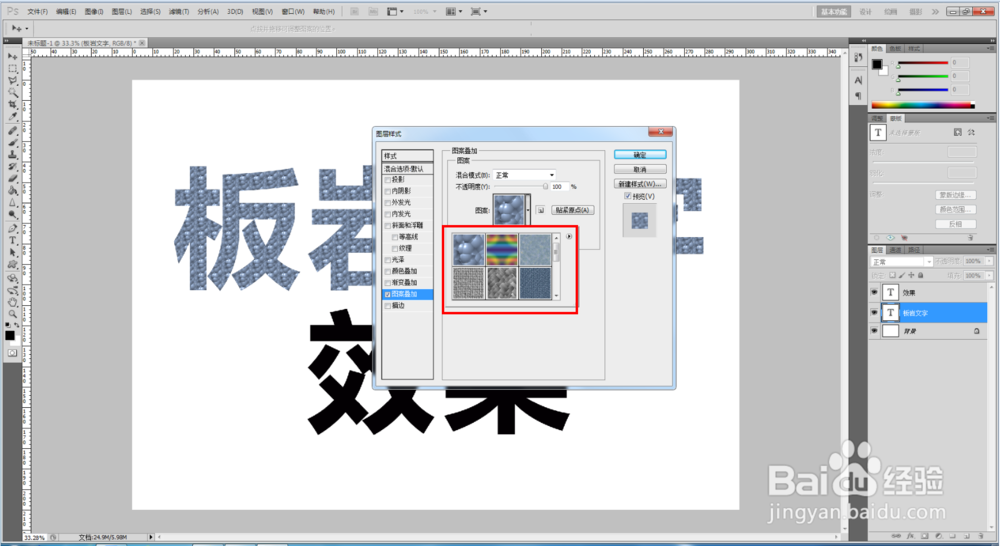Select the Blur tool
The image size is (1000, 546).
(12, 203)
